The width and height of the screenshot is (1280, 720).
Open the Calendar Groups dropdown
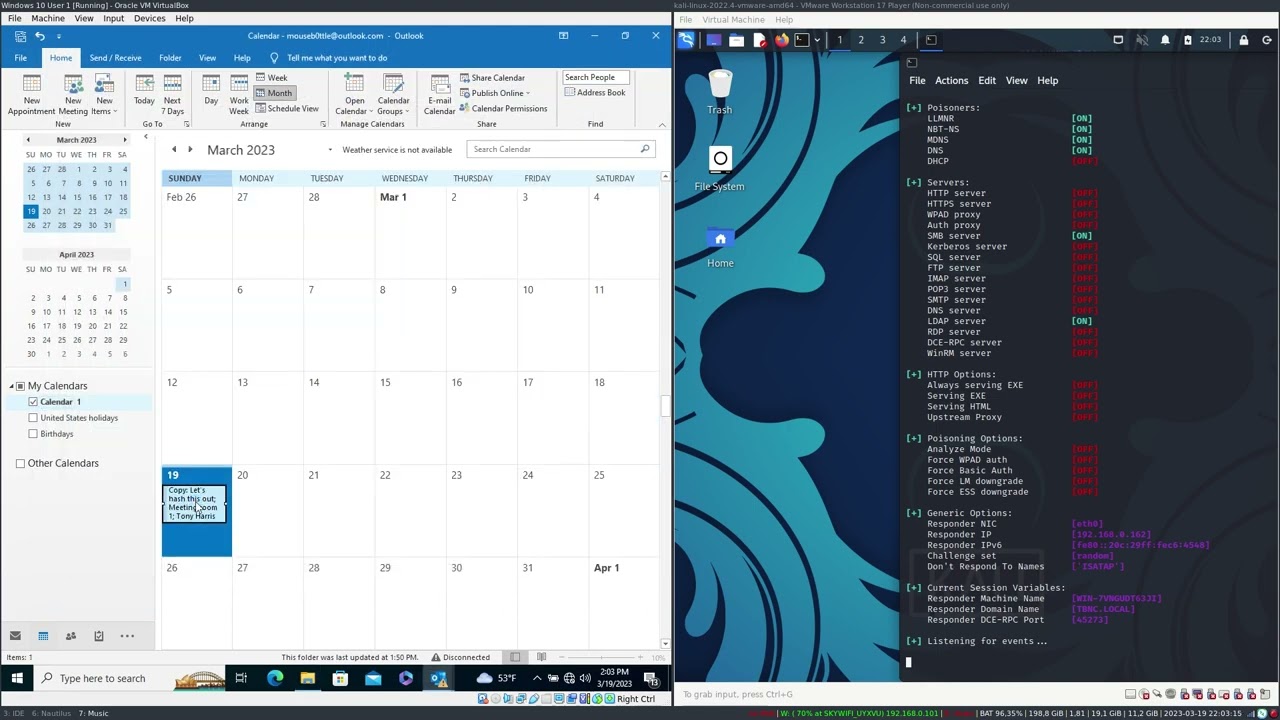[x=393, y=94]
